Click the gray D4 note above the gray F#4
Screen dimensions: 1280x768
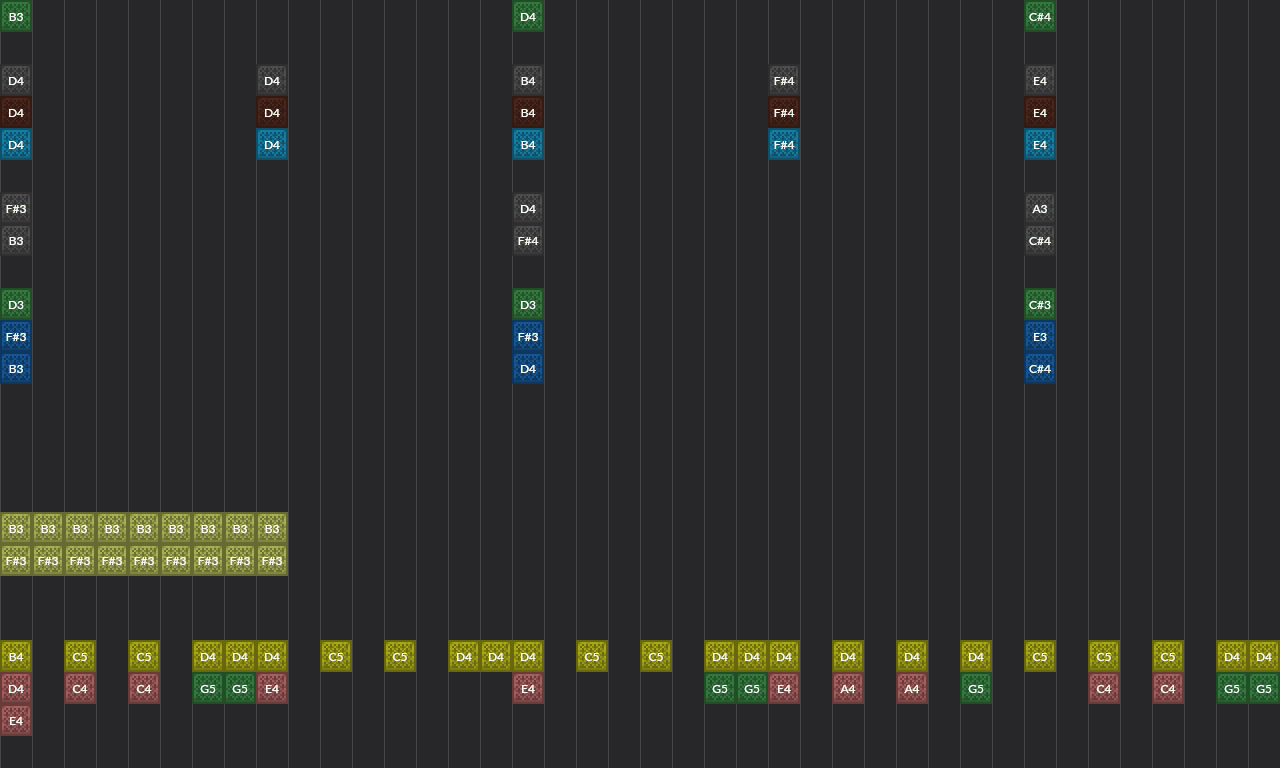click(x=528, y=208)
